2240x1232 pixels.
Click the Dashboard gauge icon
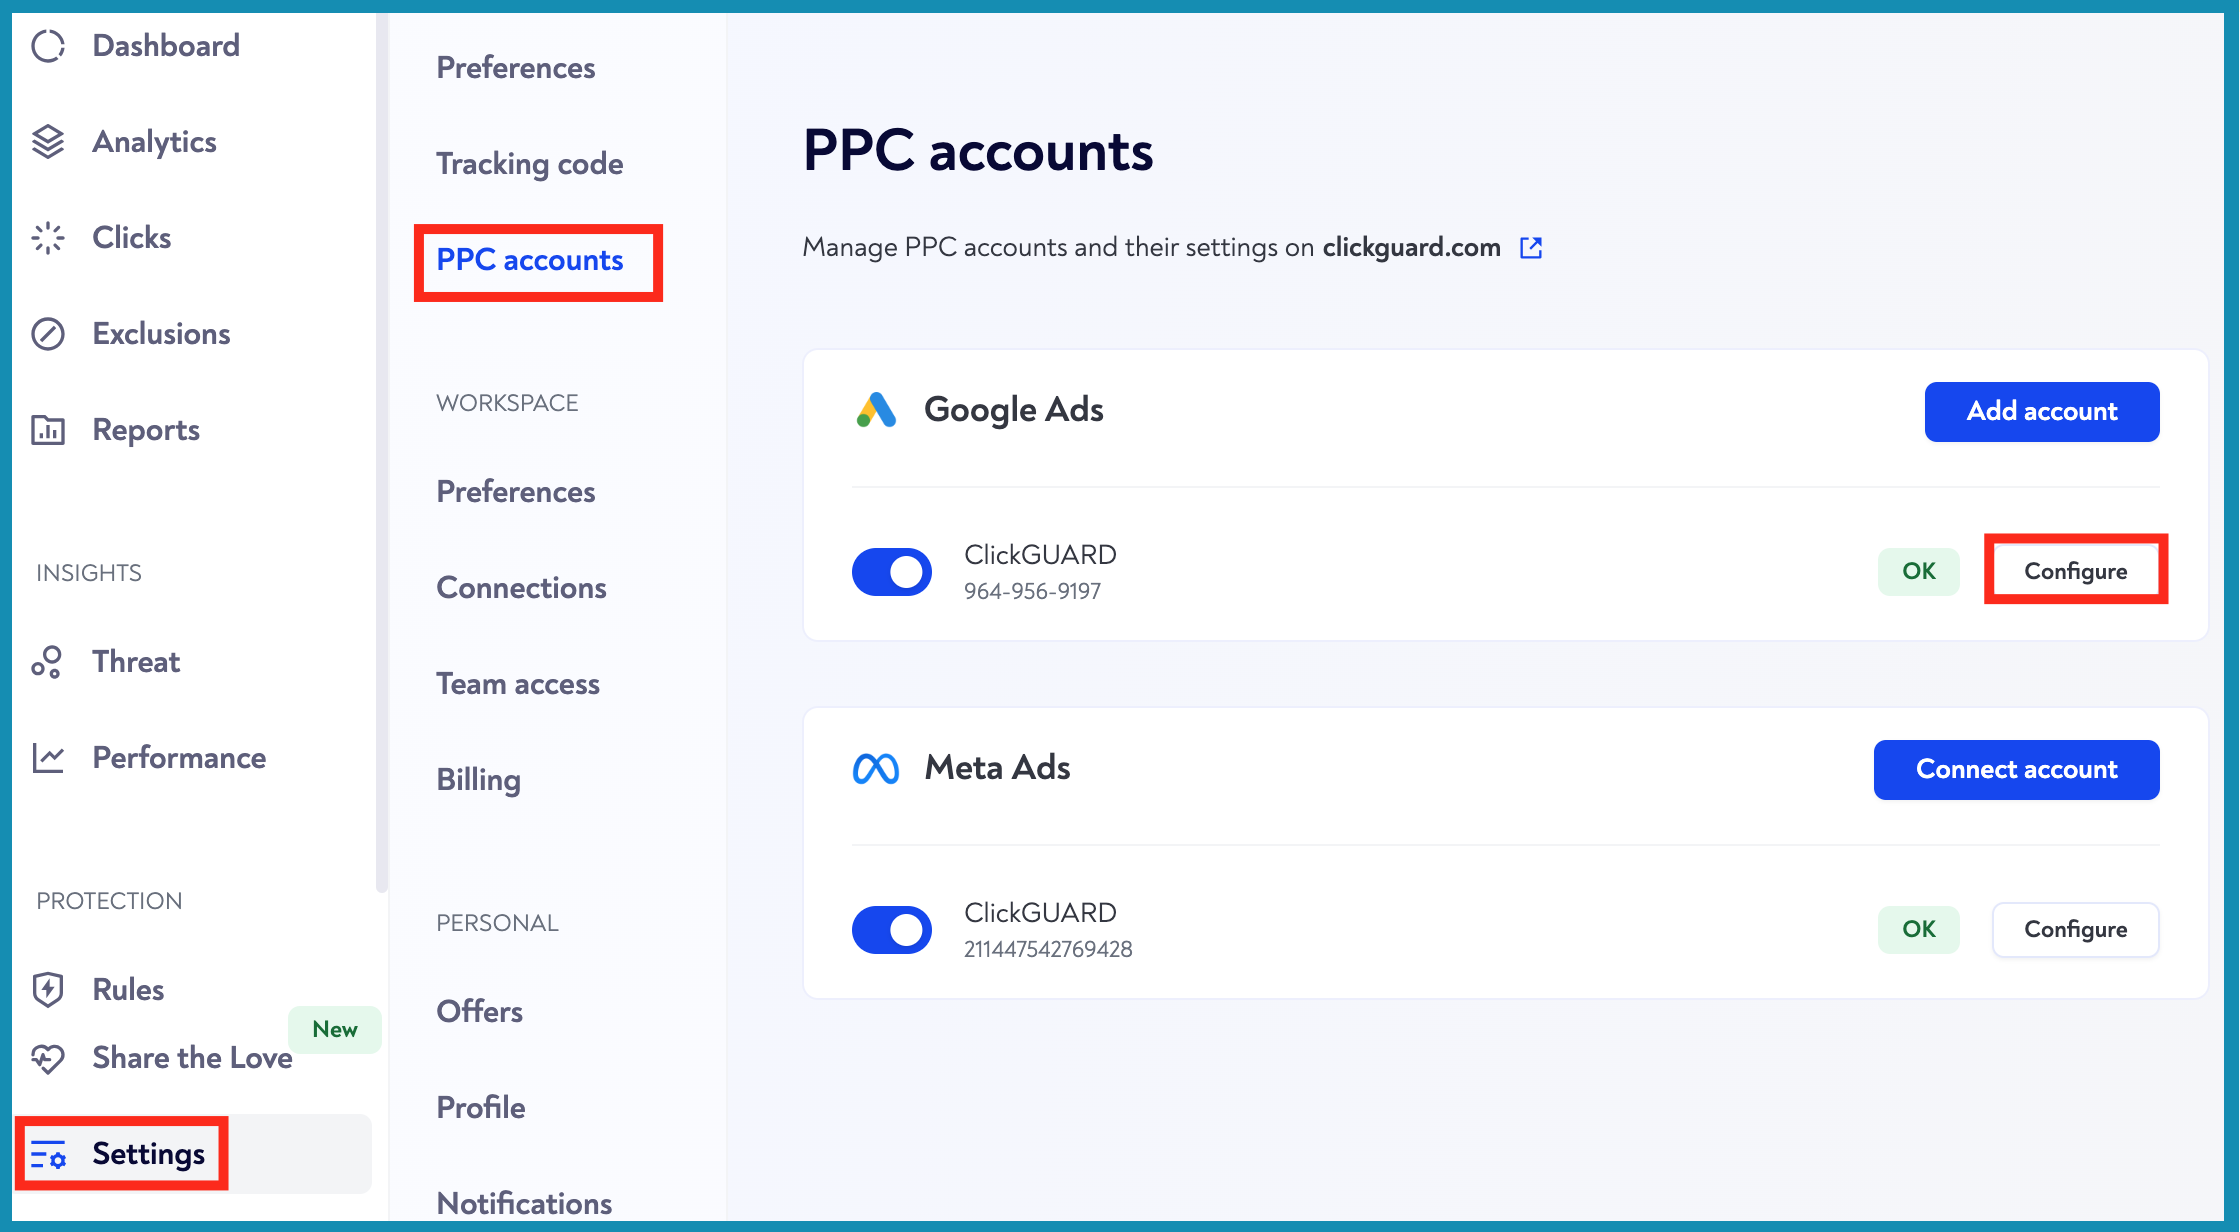coord(48,46)
